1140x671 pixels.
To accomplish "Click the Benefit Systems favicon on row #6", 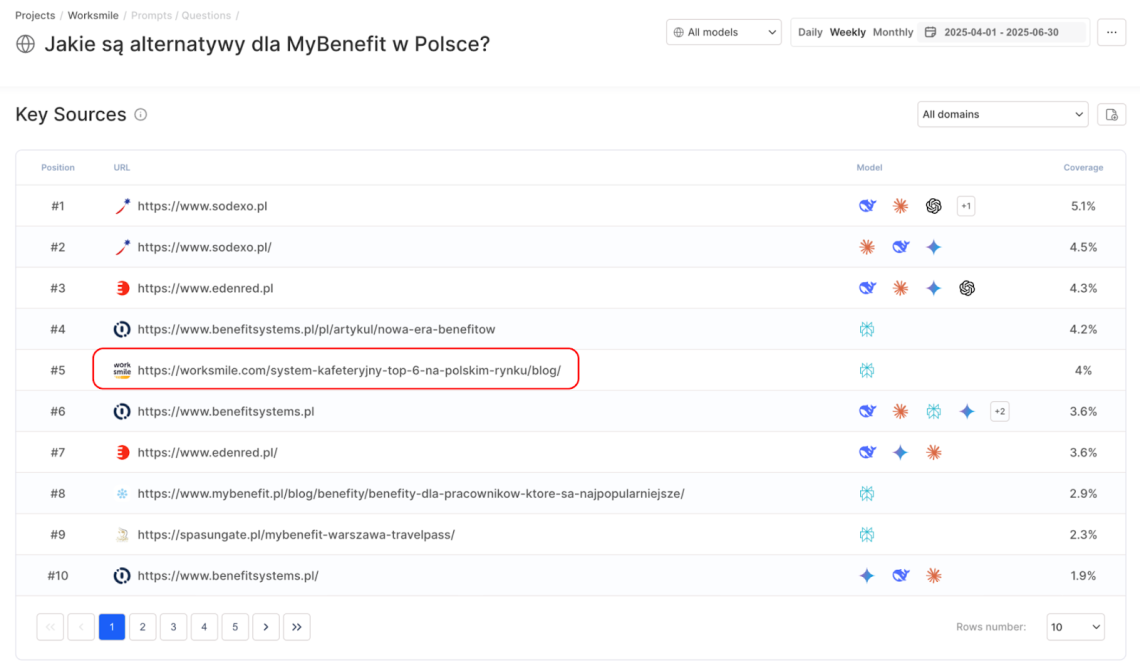I will click(x=121, y=411).
